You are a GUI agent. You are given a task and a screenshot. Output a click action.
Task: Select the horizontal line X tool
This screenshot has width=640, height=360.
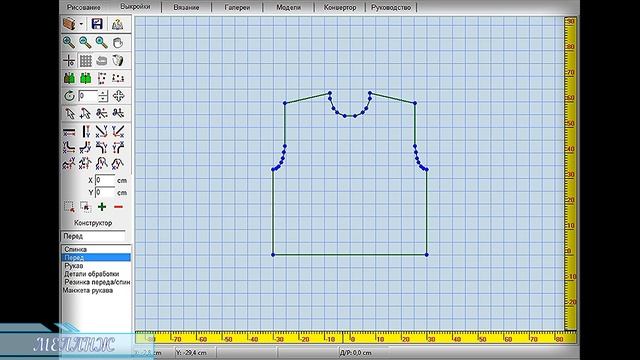click(69, 132)
